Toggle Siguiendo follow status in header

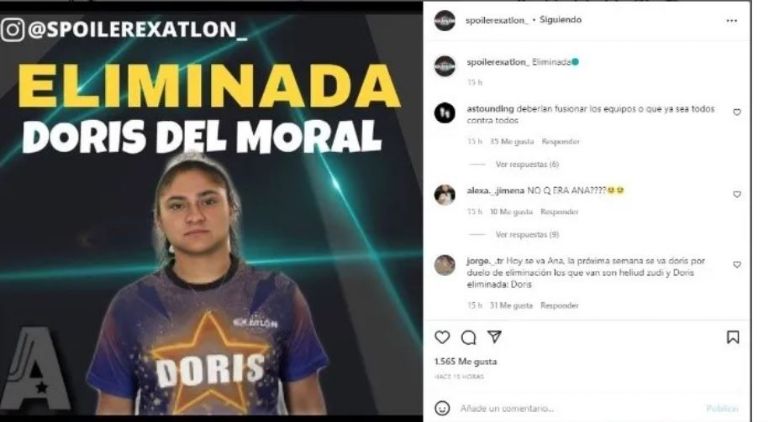(560, 20)
